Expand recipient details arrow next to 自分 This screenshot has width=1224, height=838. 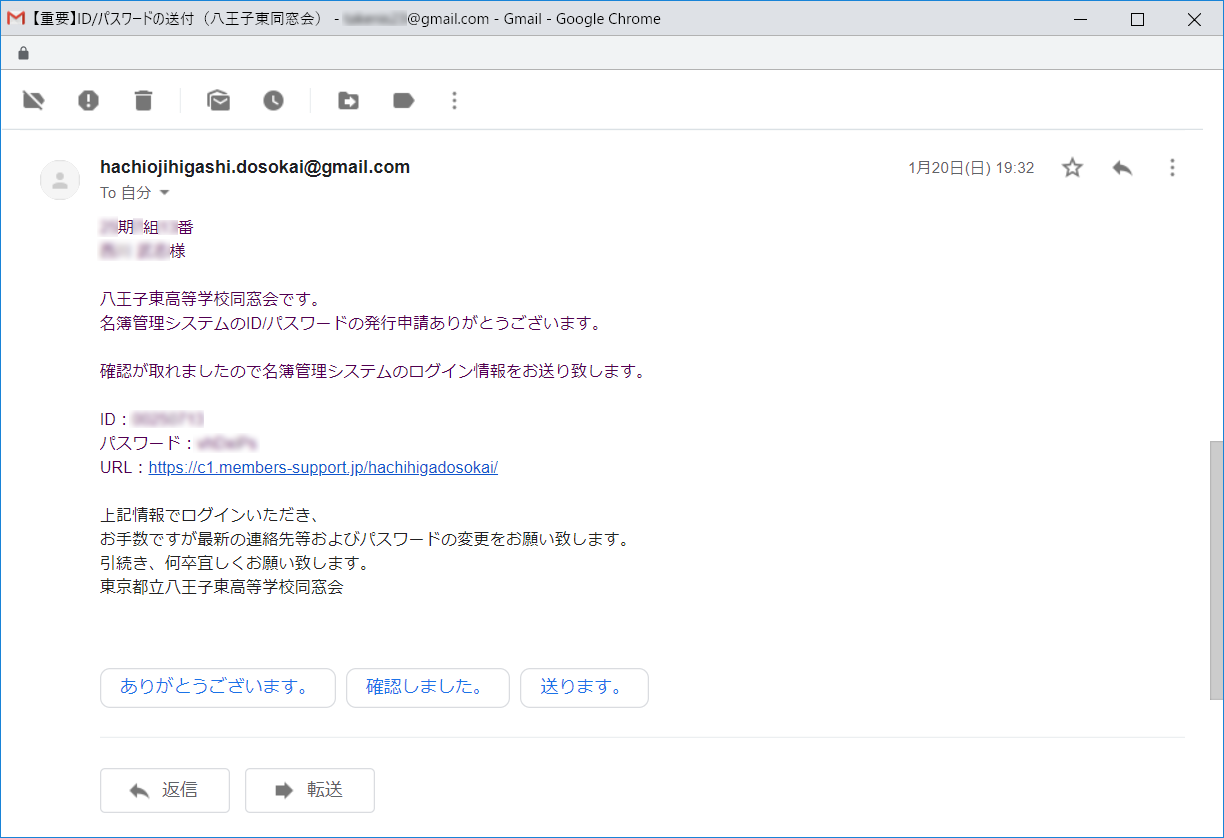[x=165, y=193]
